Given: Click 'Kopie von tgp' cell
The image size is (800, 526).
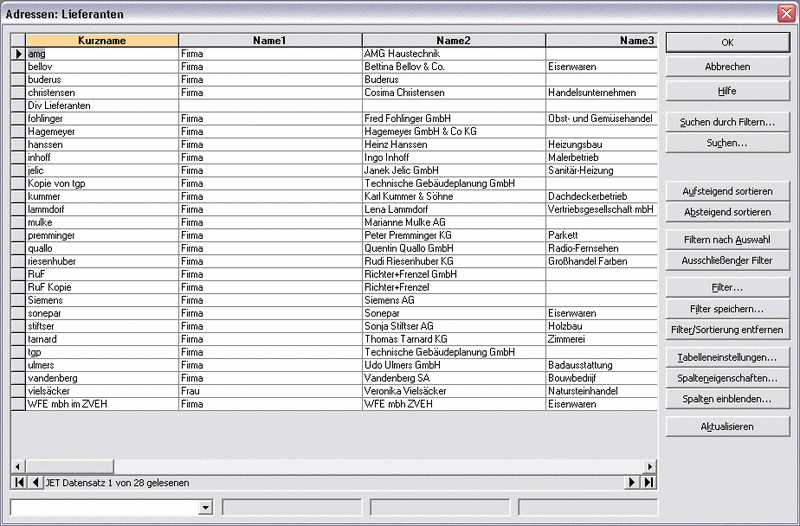Looking at the screenshot, I should point(102,183).
